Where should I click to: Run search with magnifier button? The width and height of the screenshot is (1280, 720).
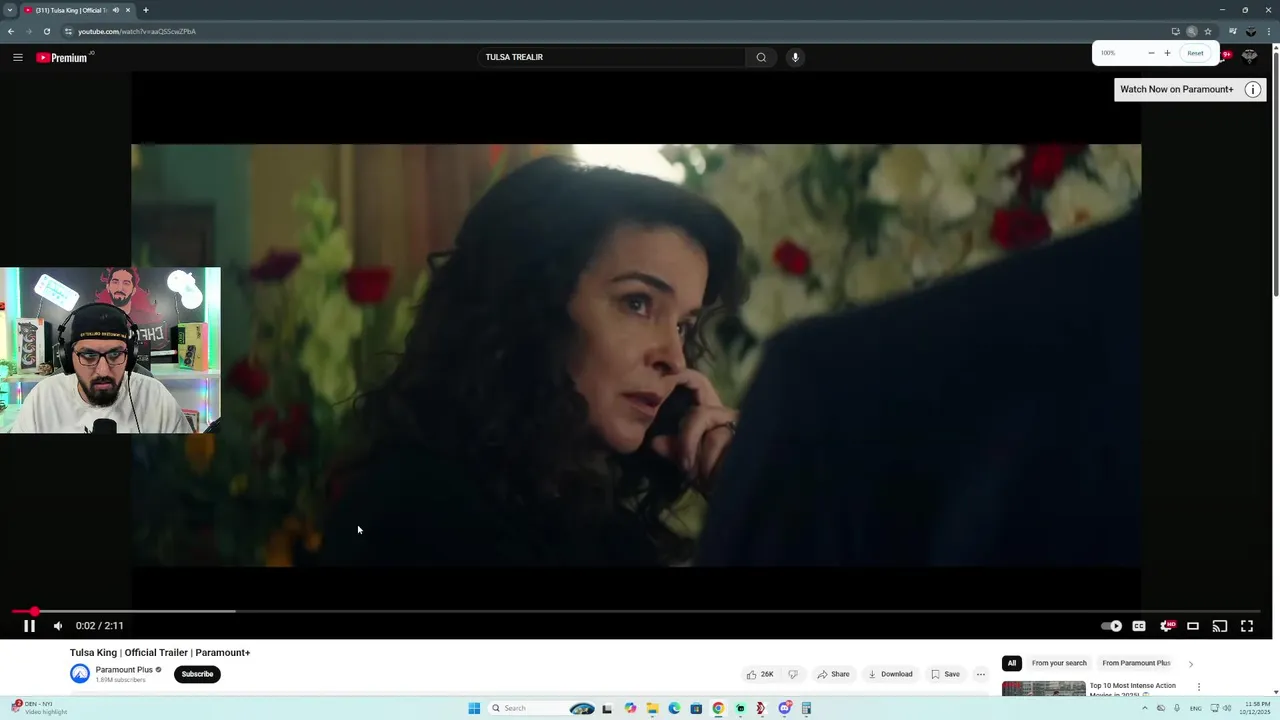[x=761, y=57]
